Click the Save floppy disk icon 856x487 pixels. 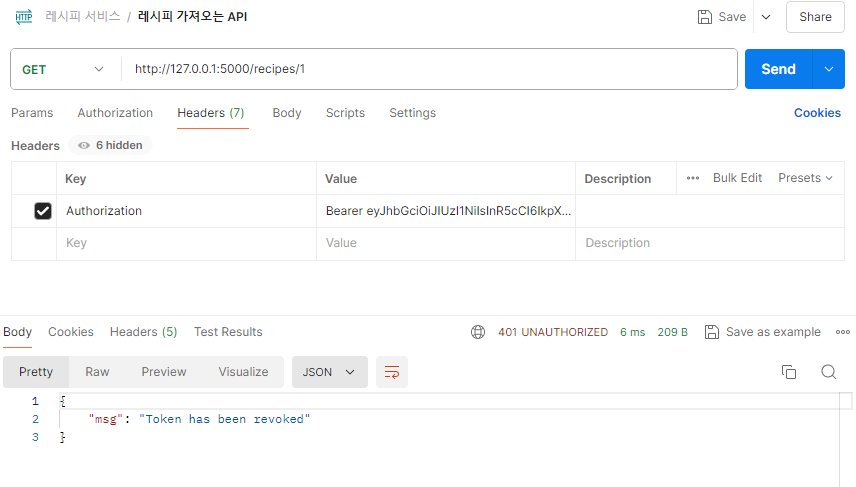[x=705, y=17]
